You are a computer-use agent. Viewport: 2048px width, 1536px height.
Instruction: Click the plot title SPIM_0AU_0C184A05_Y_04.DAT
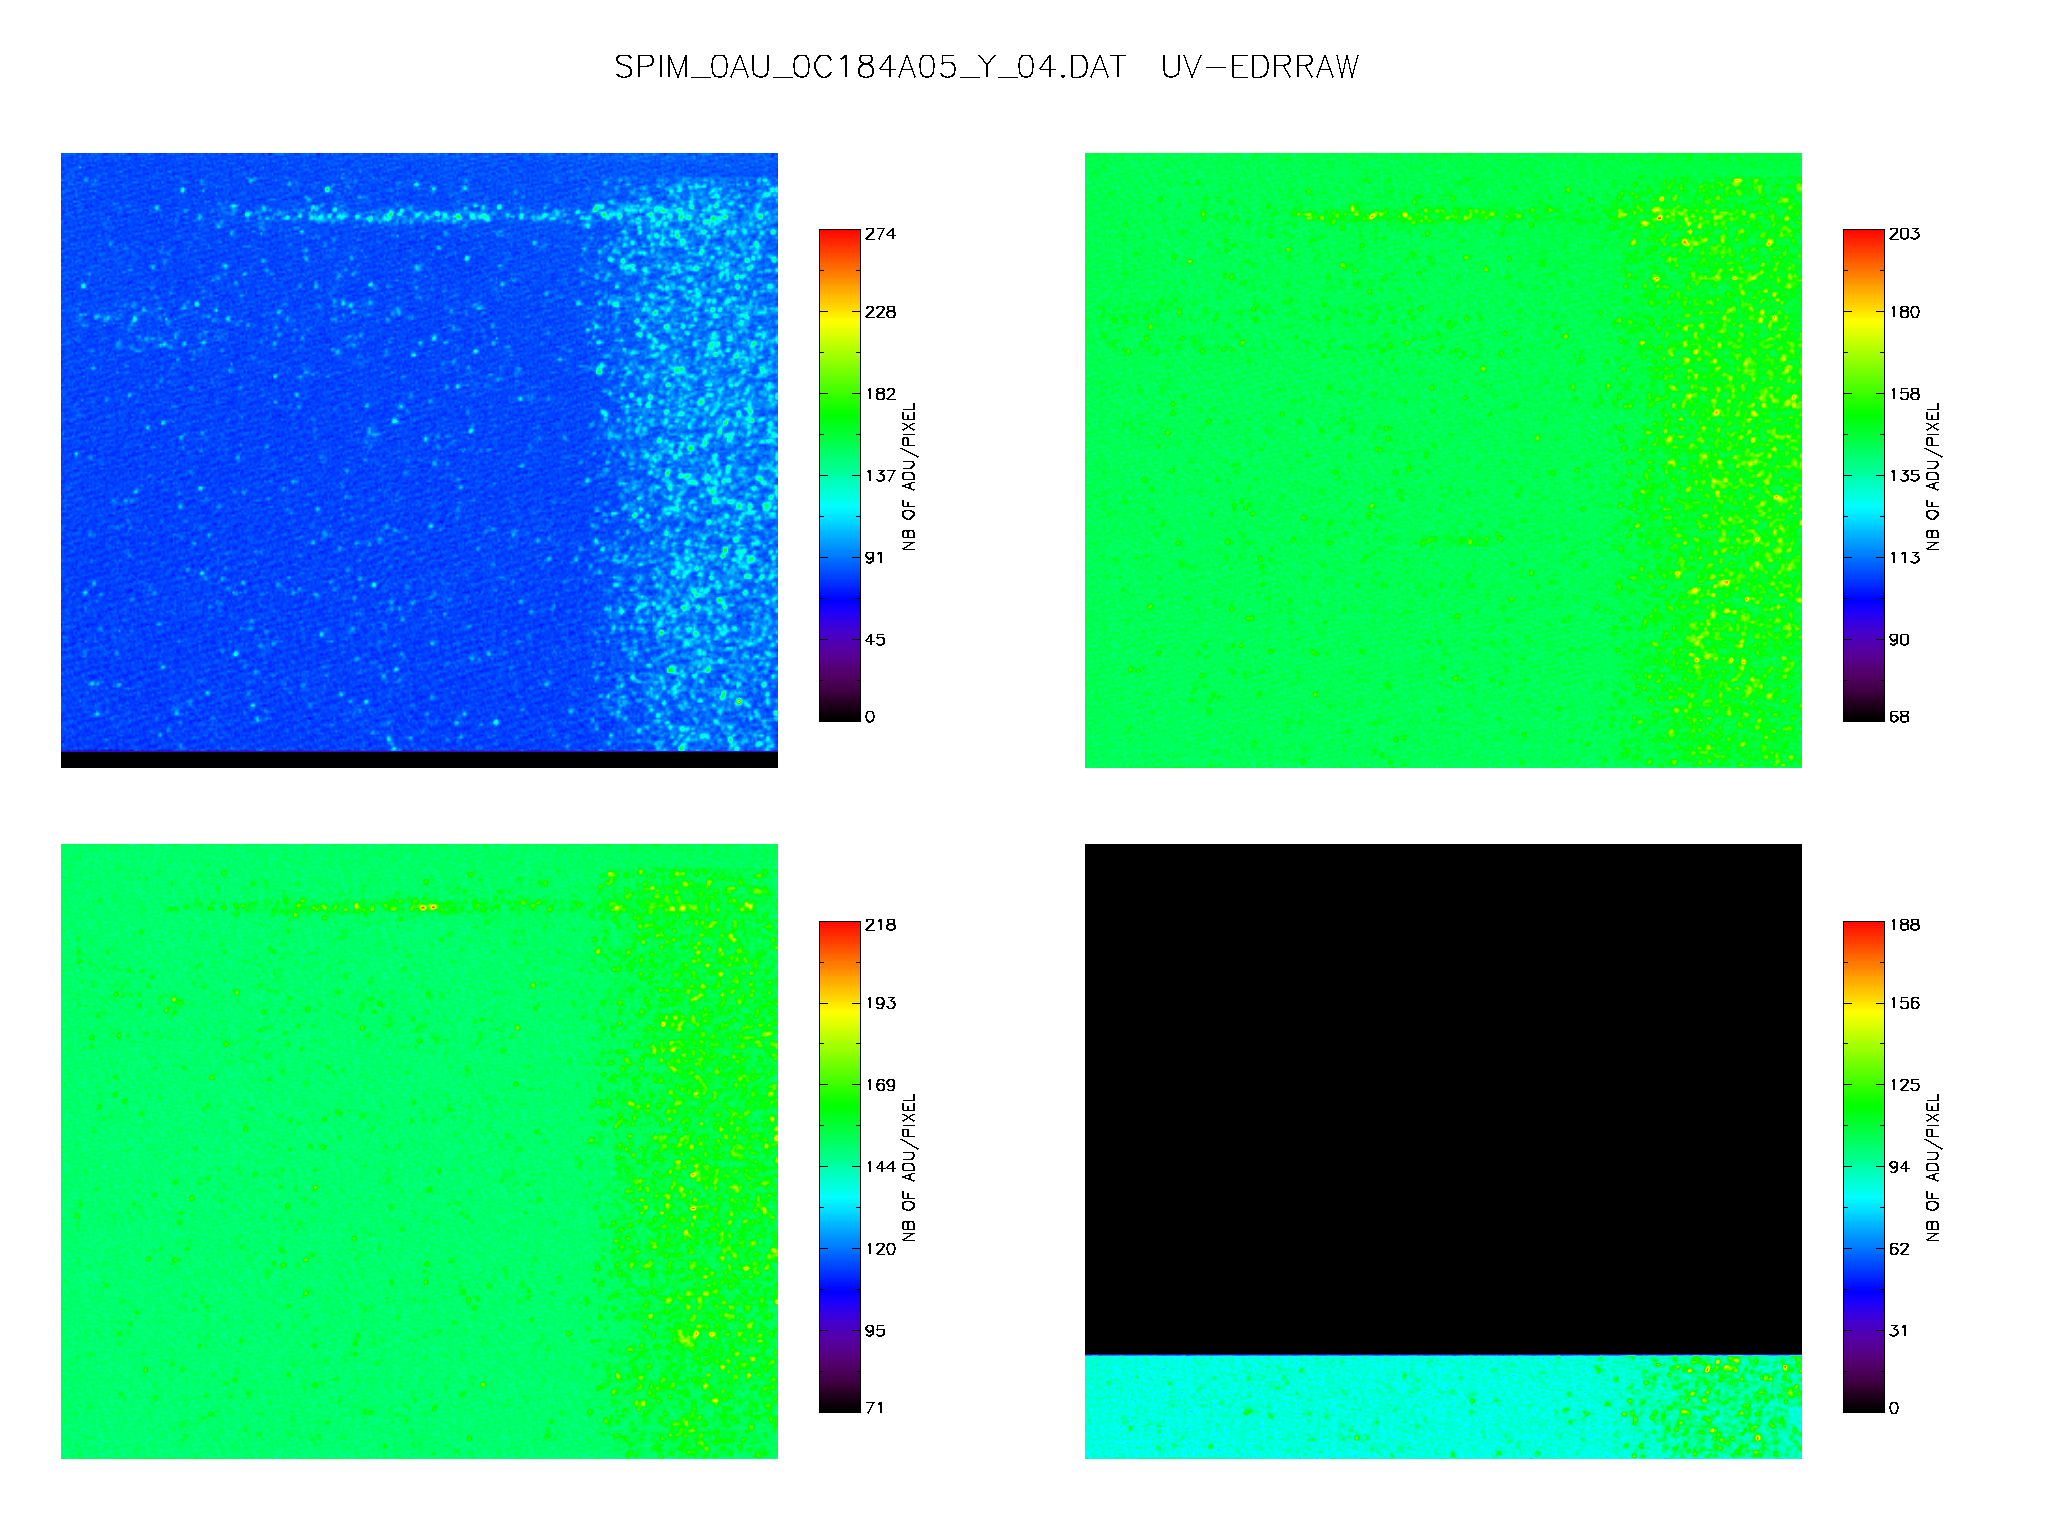[x=870, y=67]
